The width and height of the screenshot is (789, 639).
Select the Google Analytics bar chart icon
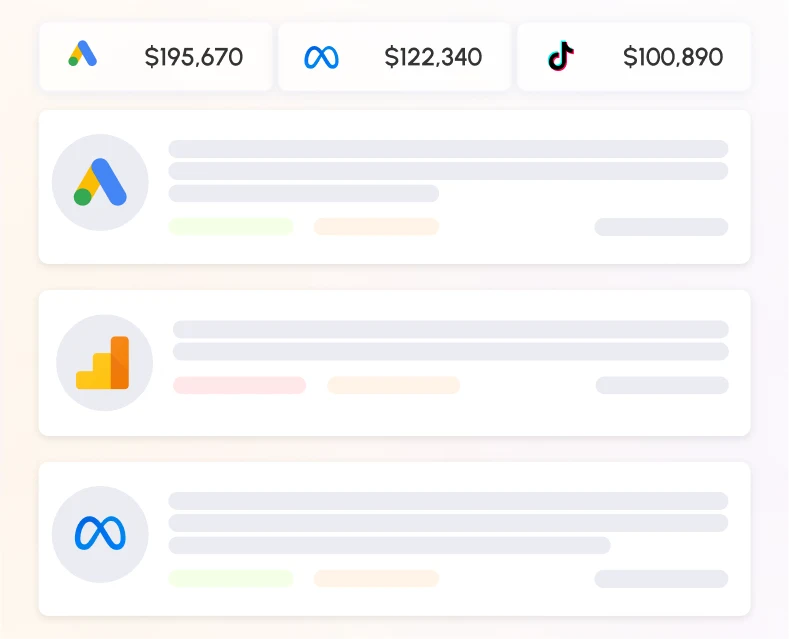click(x=105, y=363)
